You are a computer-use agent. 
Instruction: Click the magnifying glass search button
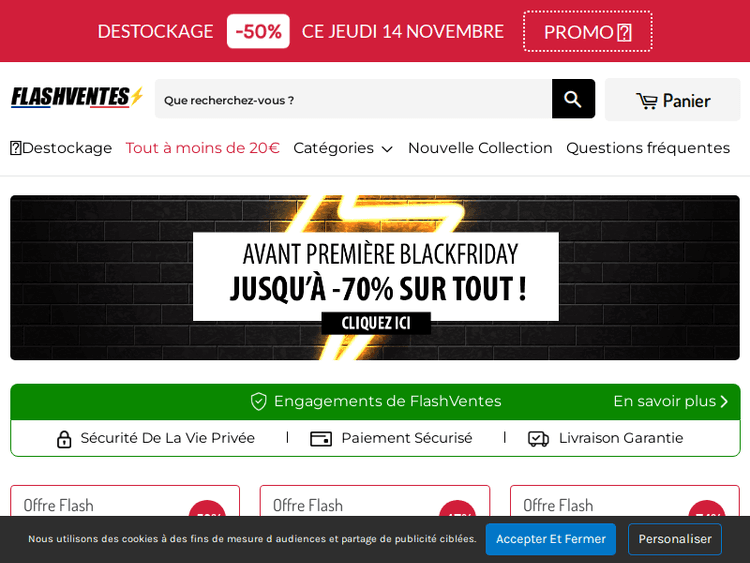point(573,99)
